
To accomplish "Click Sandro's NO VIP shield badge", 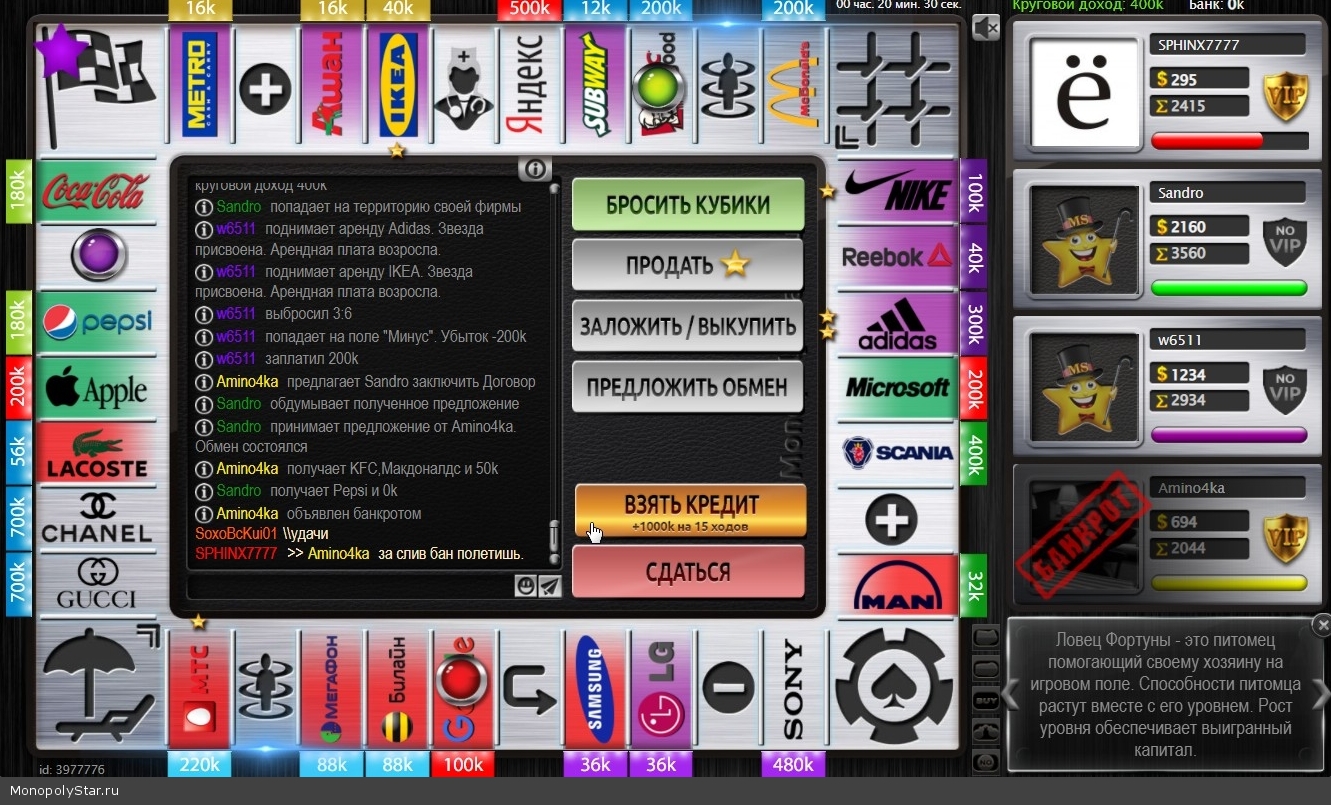I will 1285,243.
